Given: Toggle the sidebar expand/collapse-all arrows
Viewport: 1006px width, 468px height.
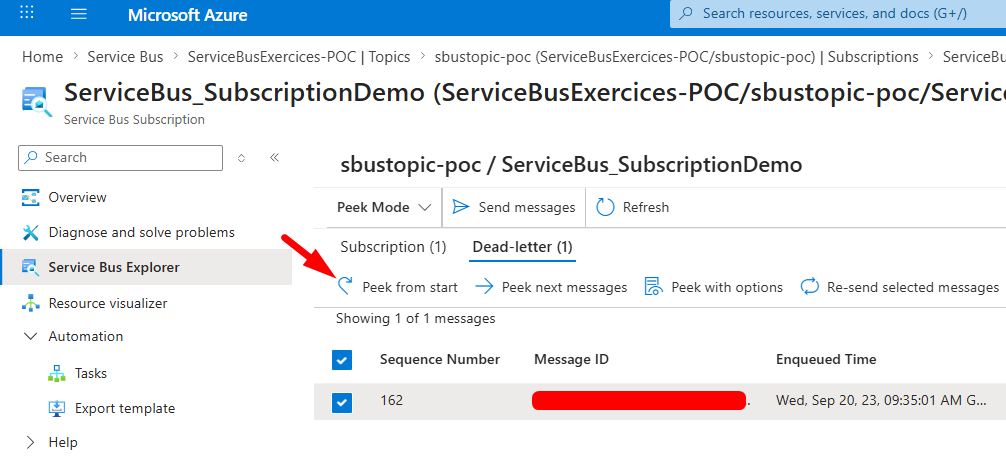Looking at the screenshot, I should click(241, 158).
